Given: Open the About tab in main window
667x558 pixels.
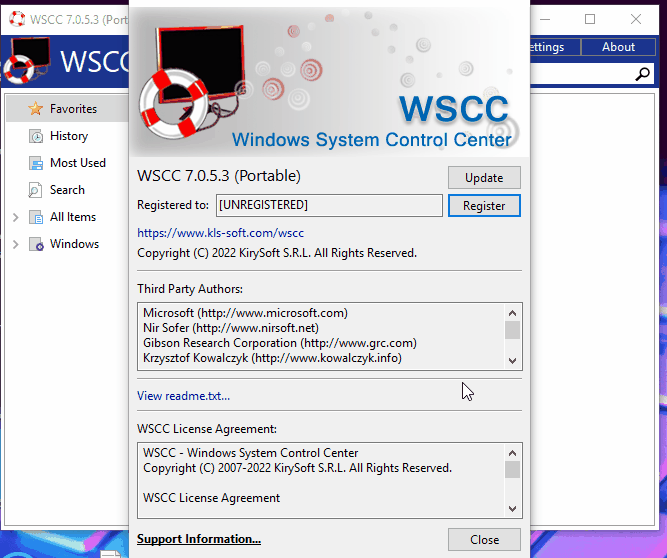Looking at the screenshot, I should (x=618, y=47).
